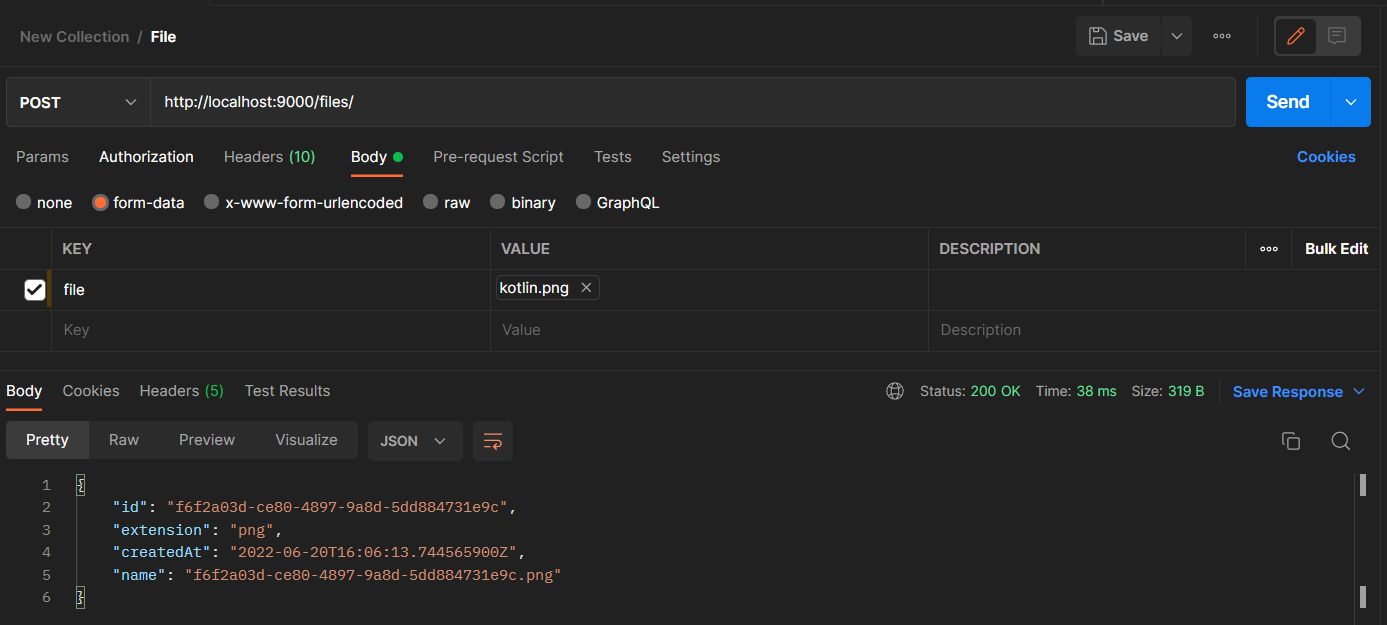Open the response Cookies tab
The width and height of the screenshot is (1387, 625).
[x=91, y=391]
